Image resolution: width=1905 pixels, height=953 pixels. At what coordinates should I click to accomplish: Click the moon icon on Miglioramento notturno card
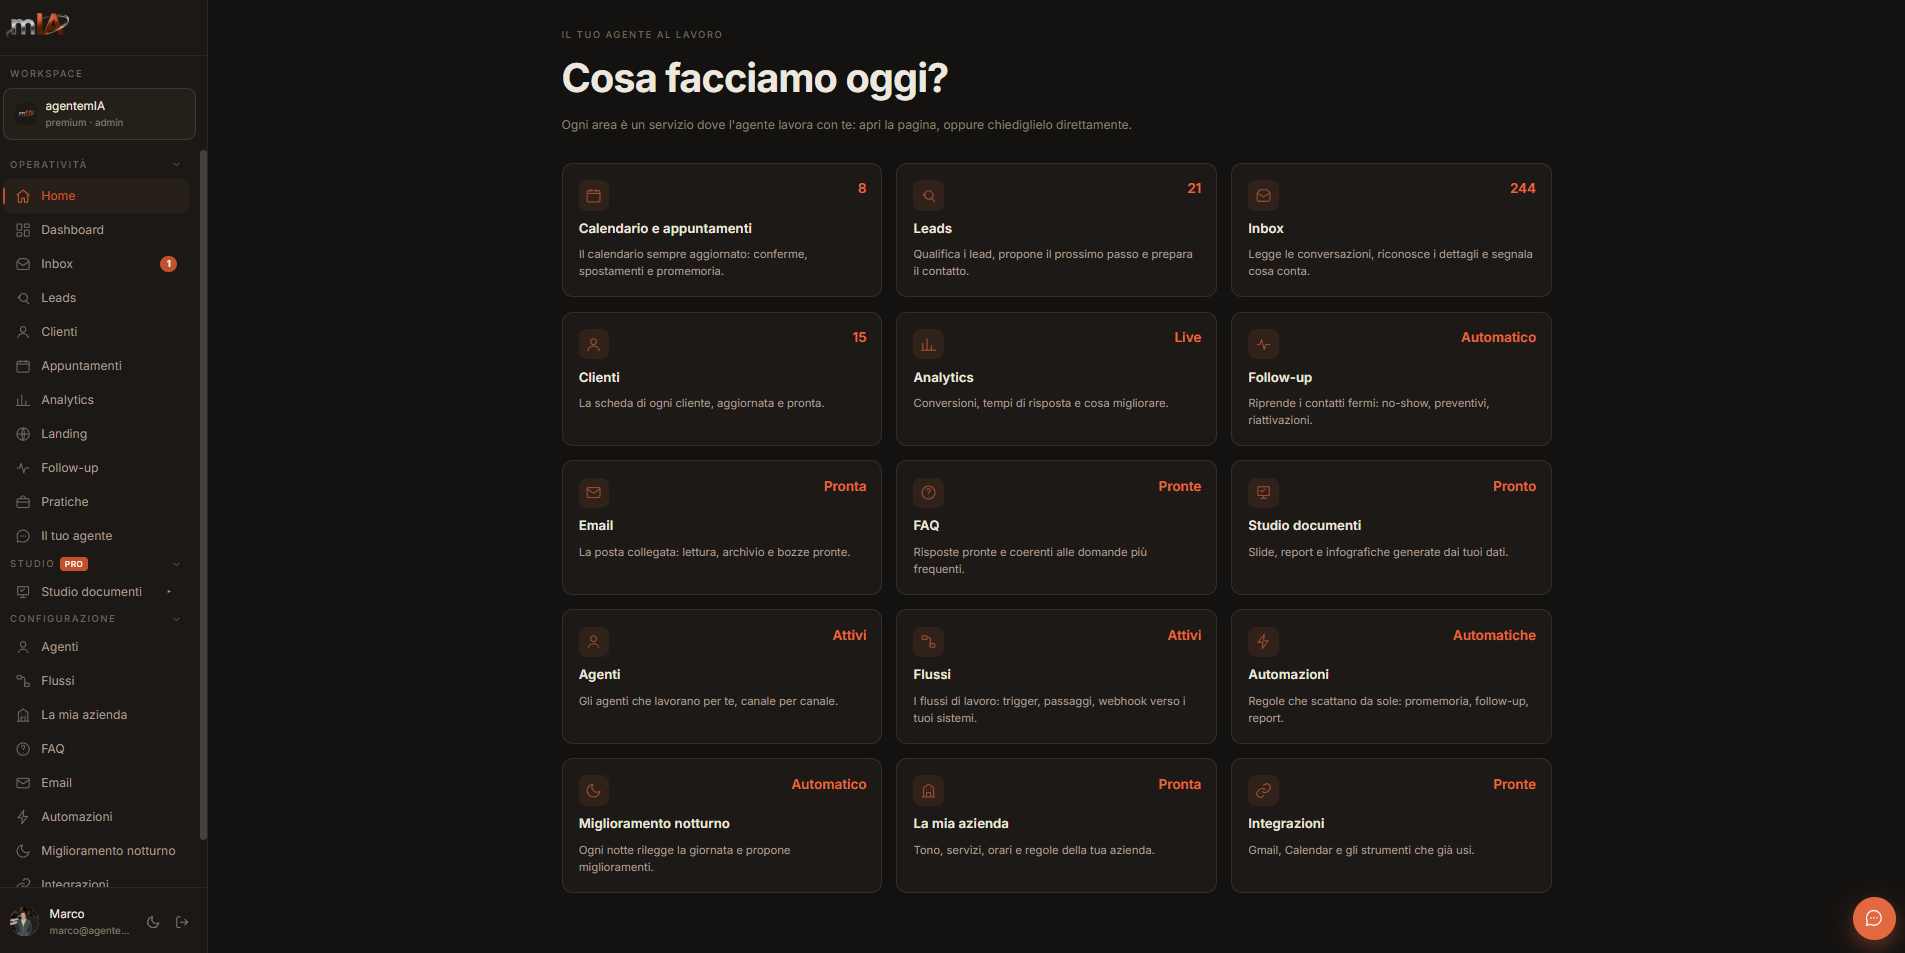(594, 791)
